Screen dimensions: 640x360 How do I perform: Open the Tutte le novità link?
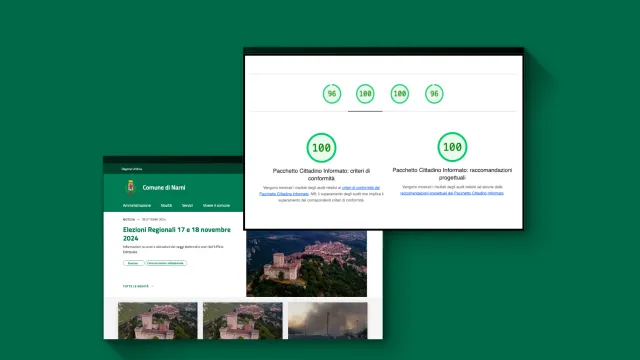click(x=138, y=287)
